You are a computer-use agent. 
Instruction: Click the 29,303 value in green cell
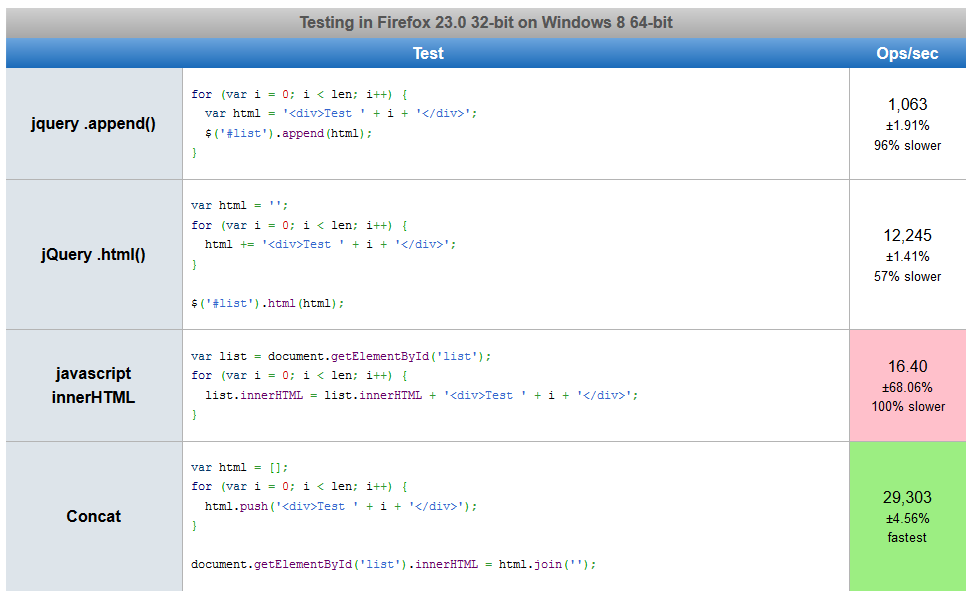click(x=907, y=497)
